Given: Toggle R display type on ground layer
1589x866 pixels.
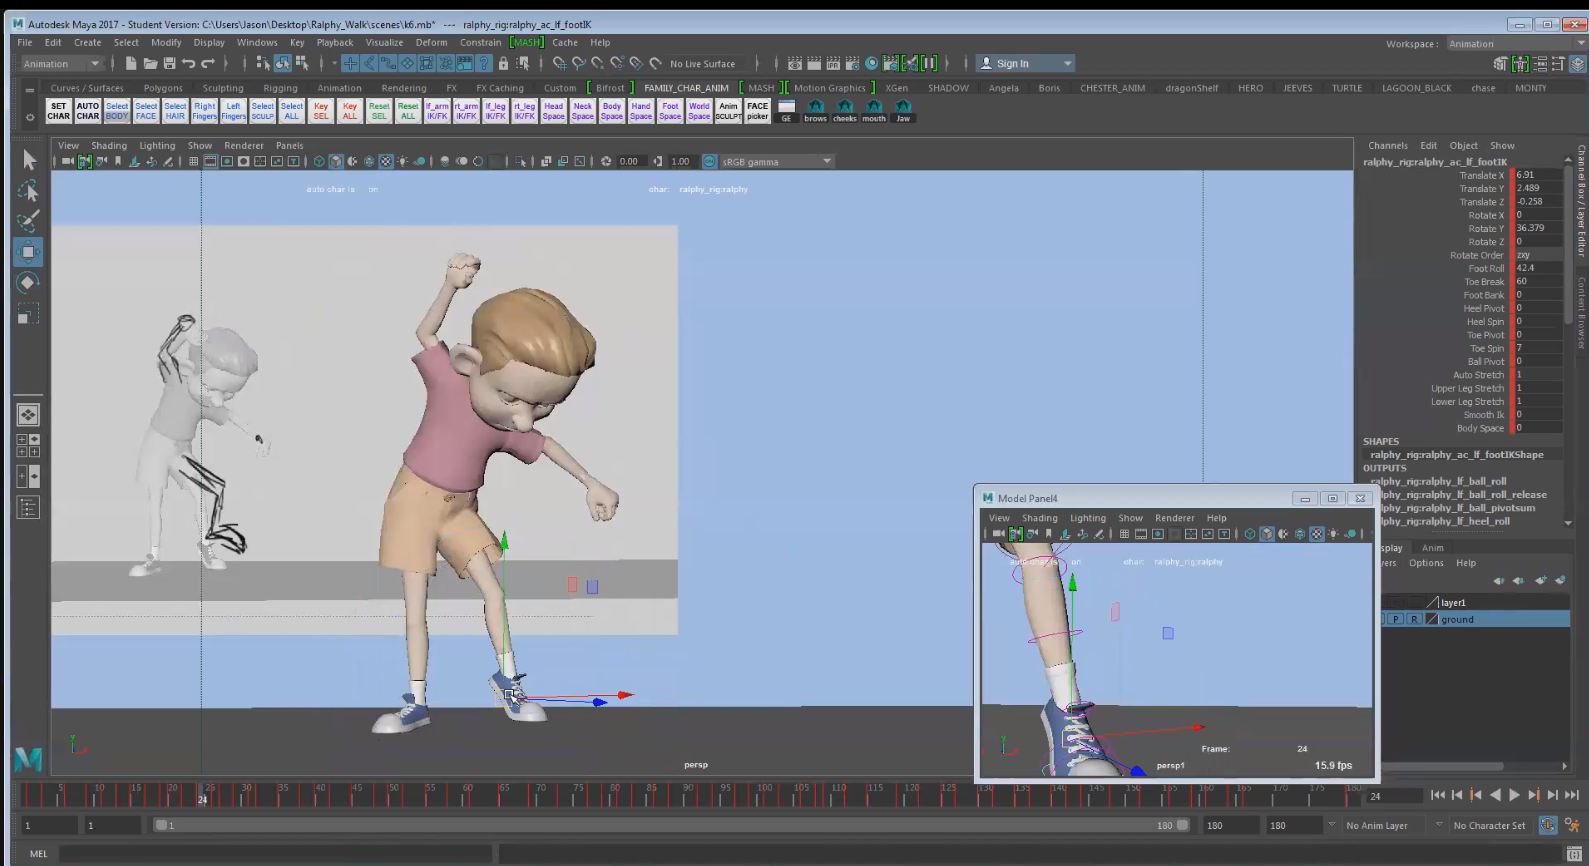Looking at the screenshot, I should pyautogui.click(x=1414, y=620).
